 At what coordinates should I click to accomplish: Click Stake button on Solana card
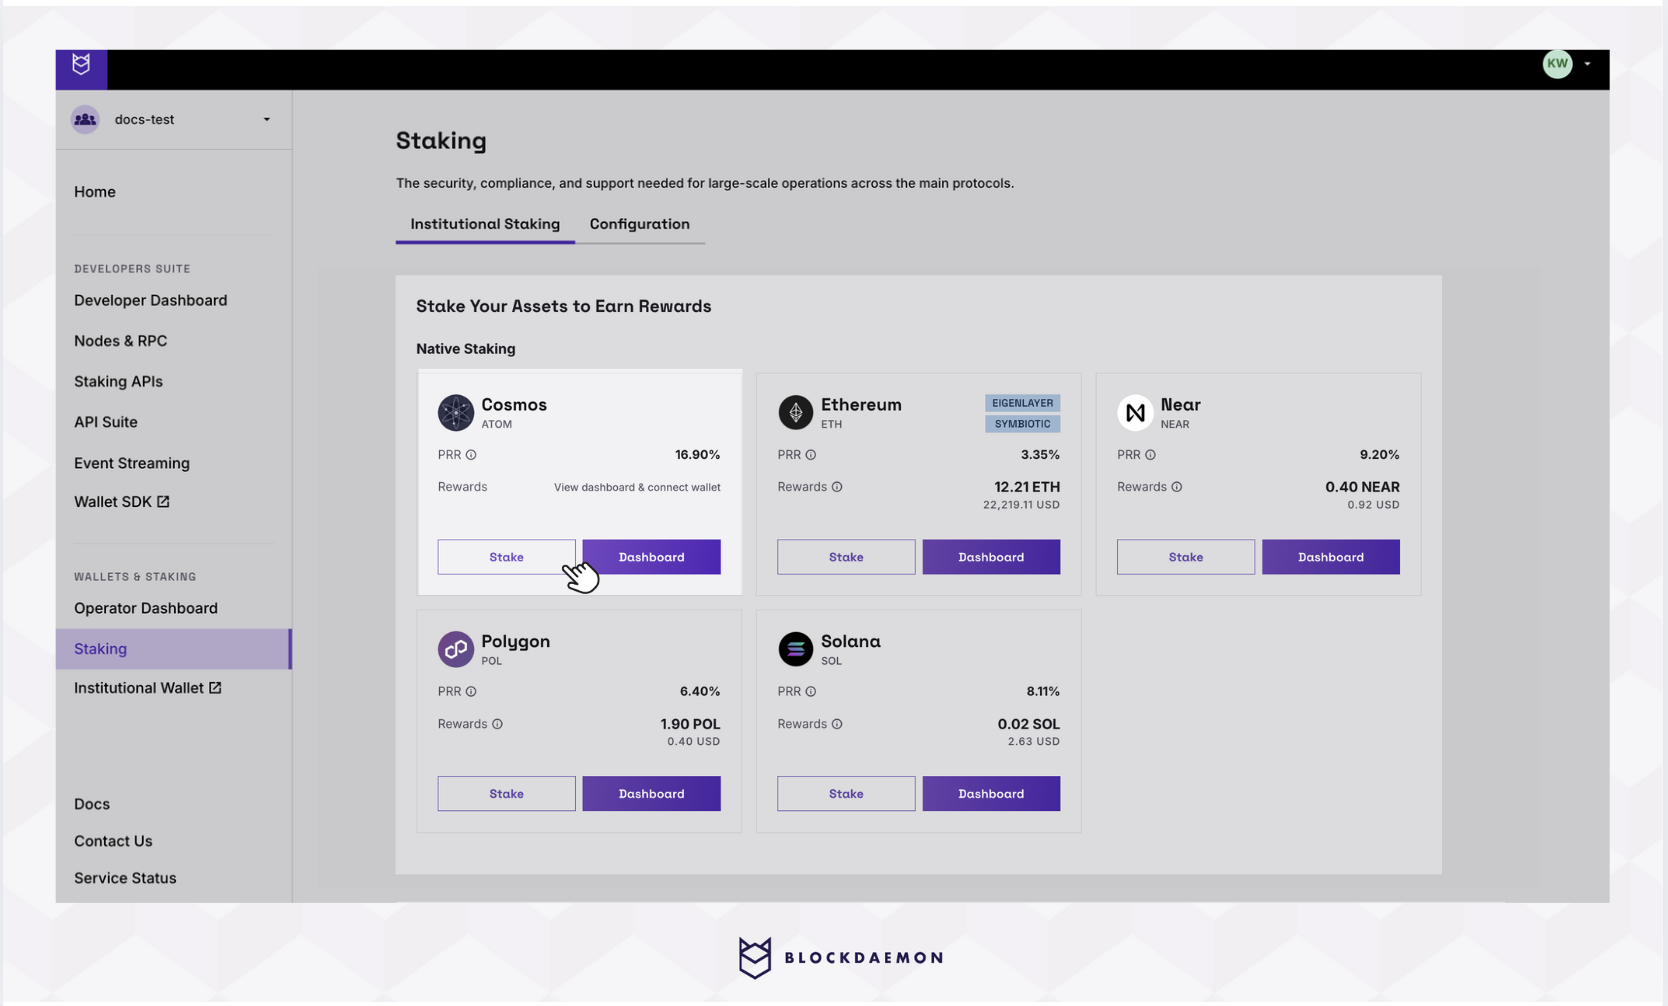coord(846,794)
